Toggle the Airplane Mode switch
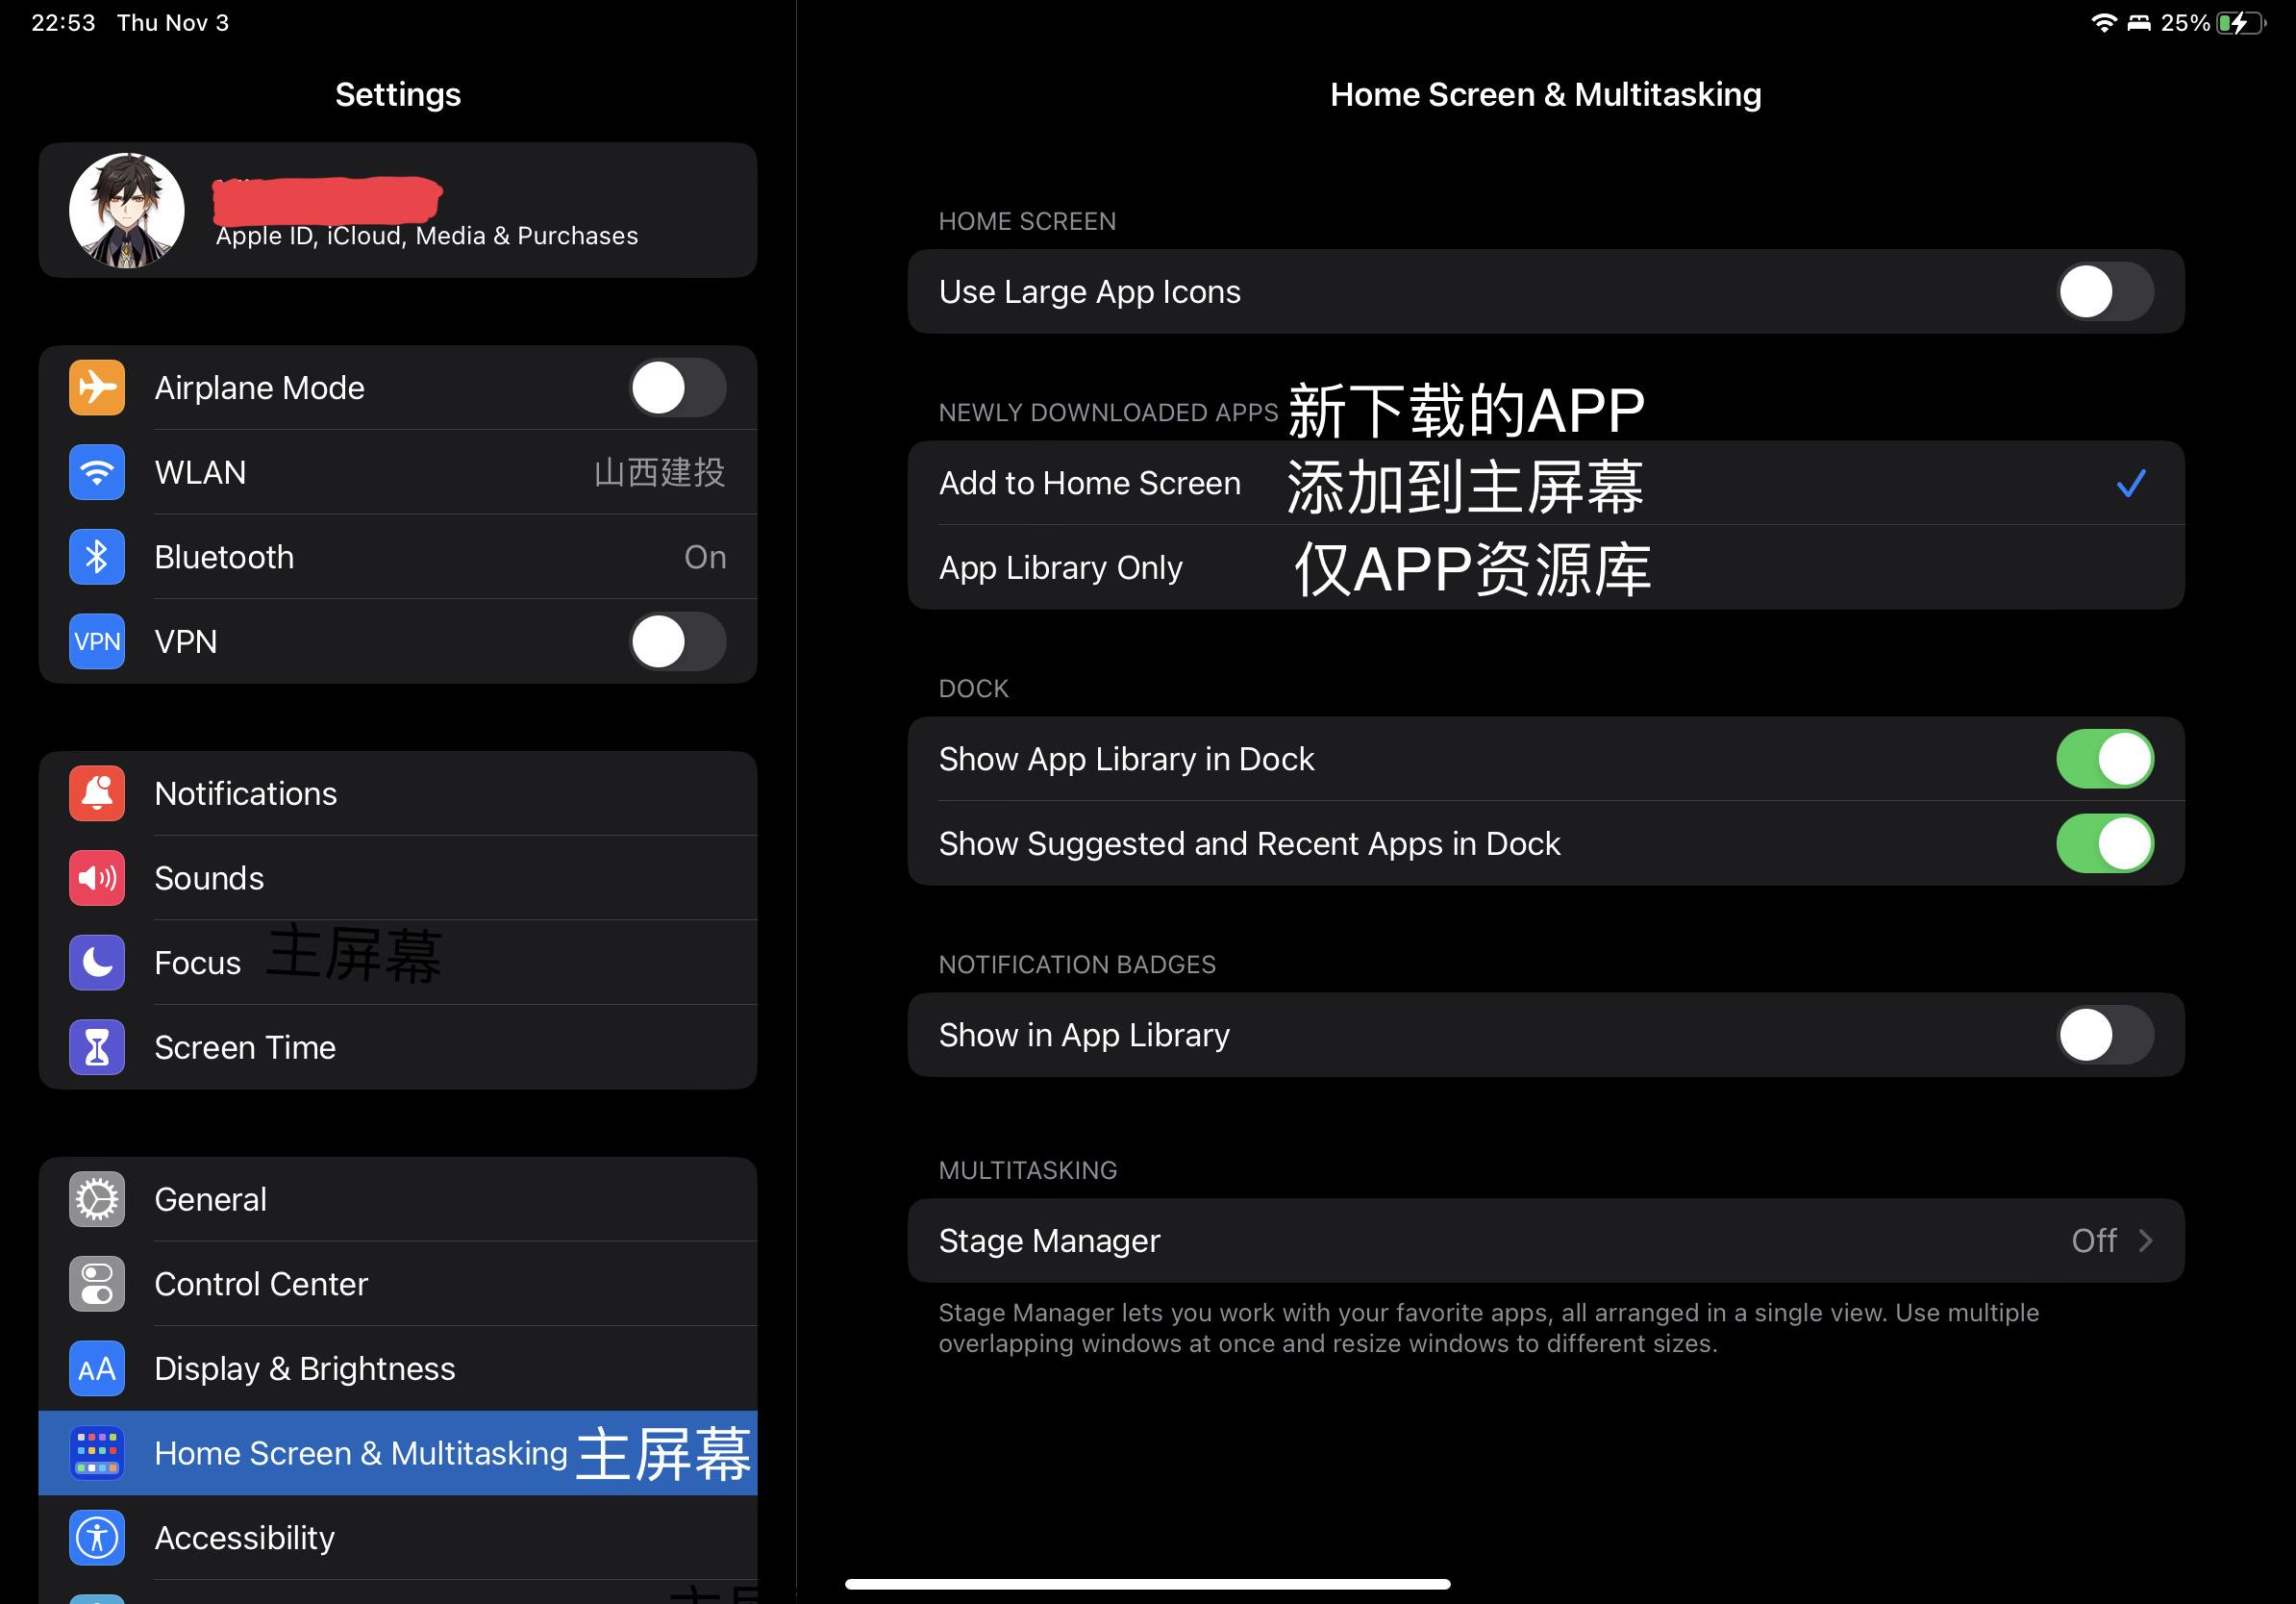 click(677, 387)
